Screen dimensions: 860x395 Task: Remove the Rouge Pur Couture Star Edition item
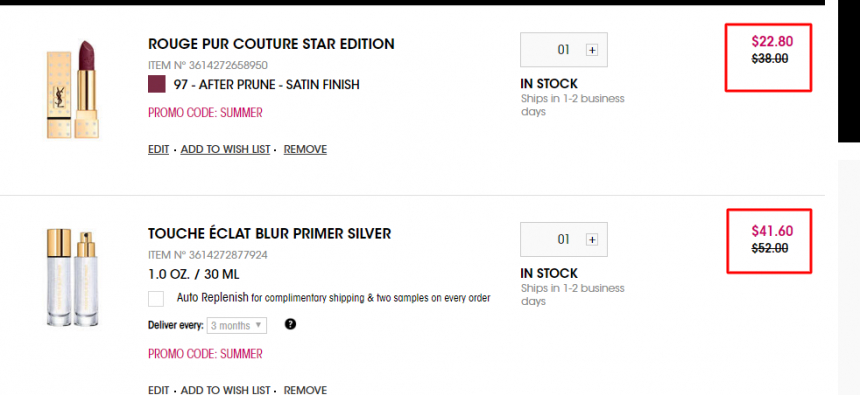305,149
